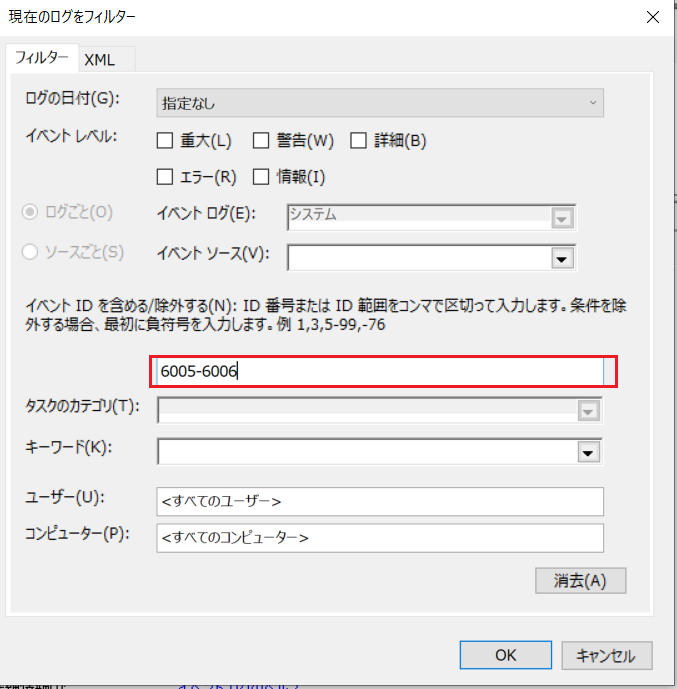
Task: Expand the イベント ソース dropdown arrow
Action: point(562,258)
